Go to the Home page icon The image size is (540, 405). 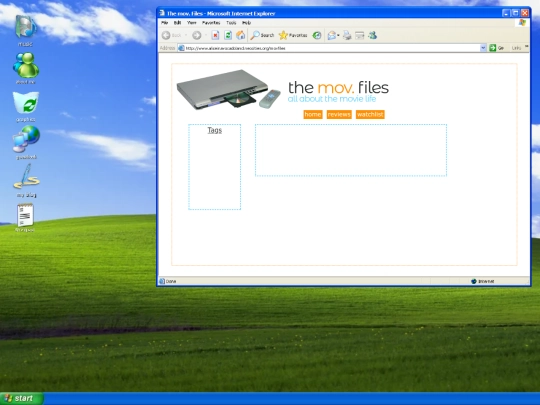click(241, 35)
